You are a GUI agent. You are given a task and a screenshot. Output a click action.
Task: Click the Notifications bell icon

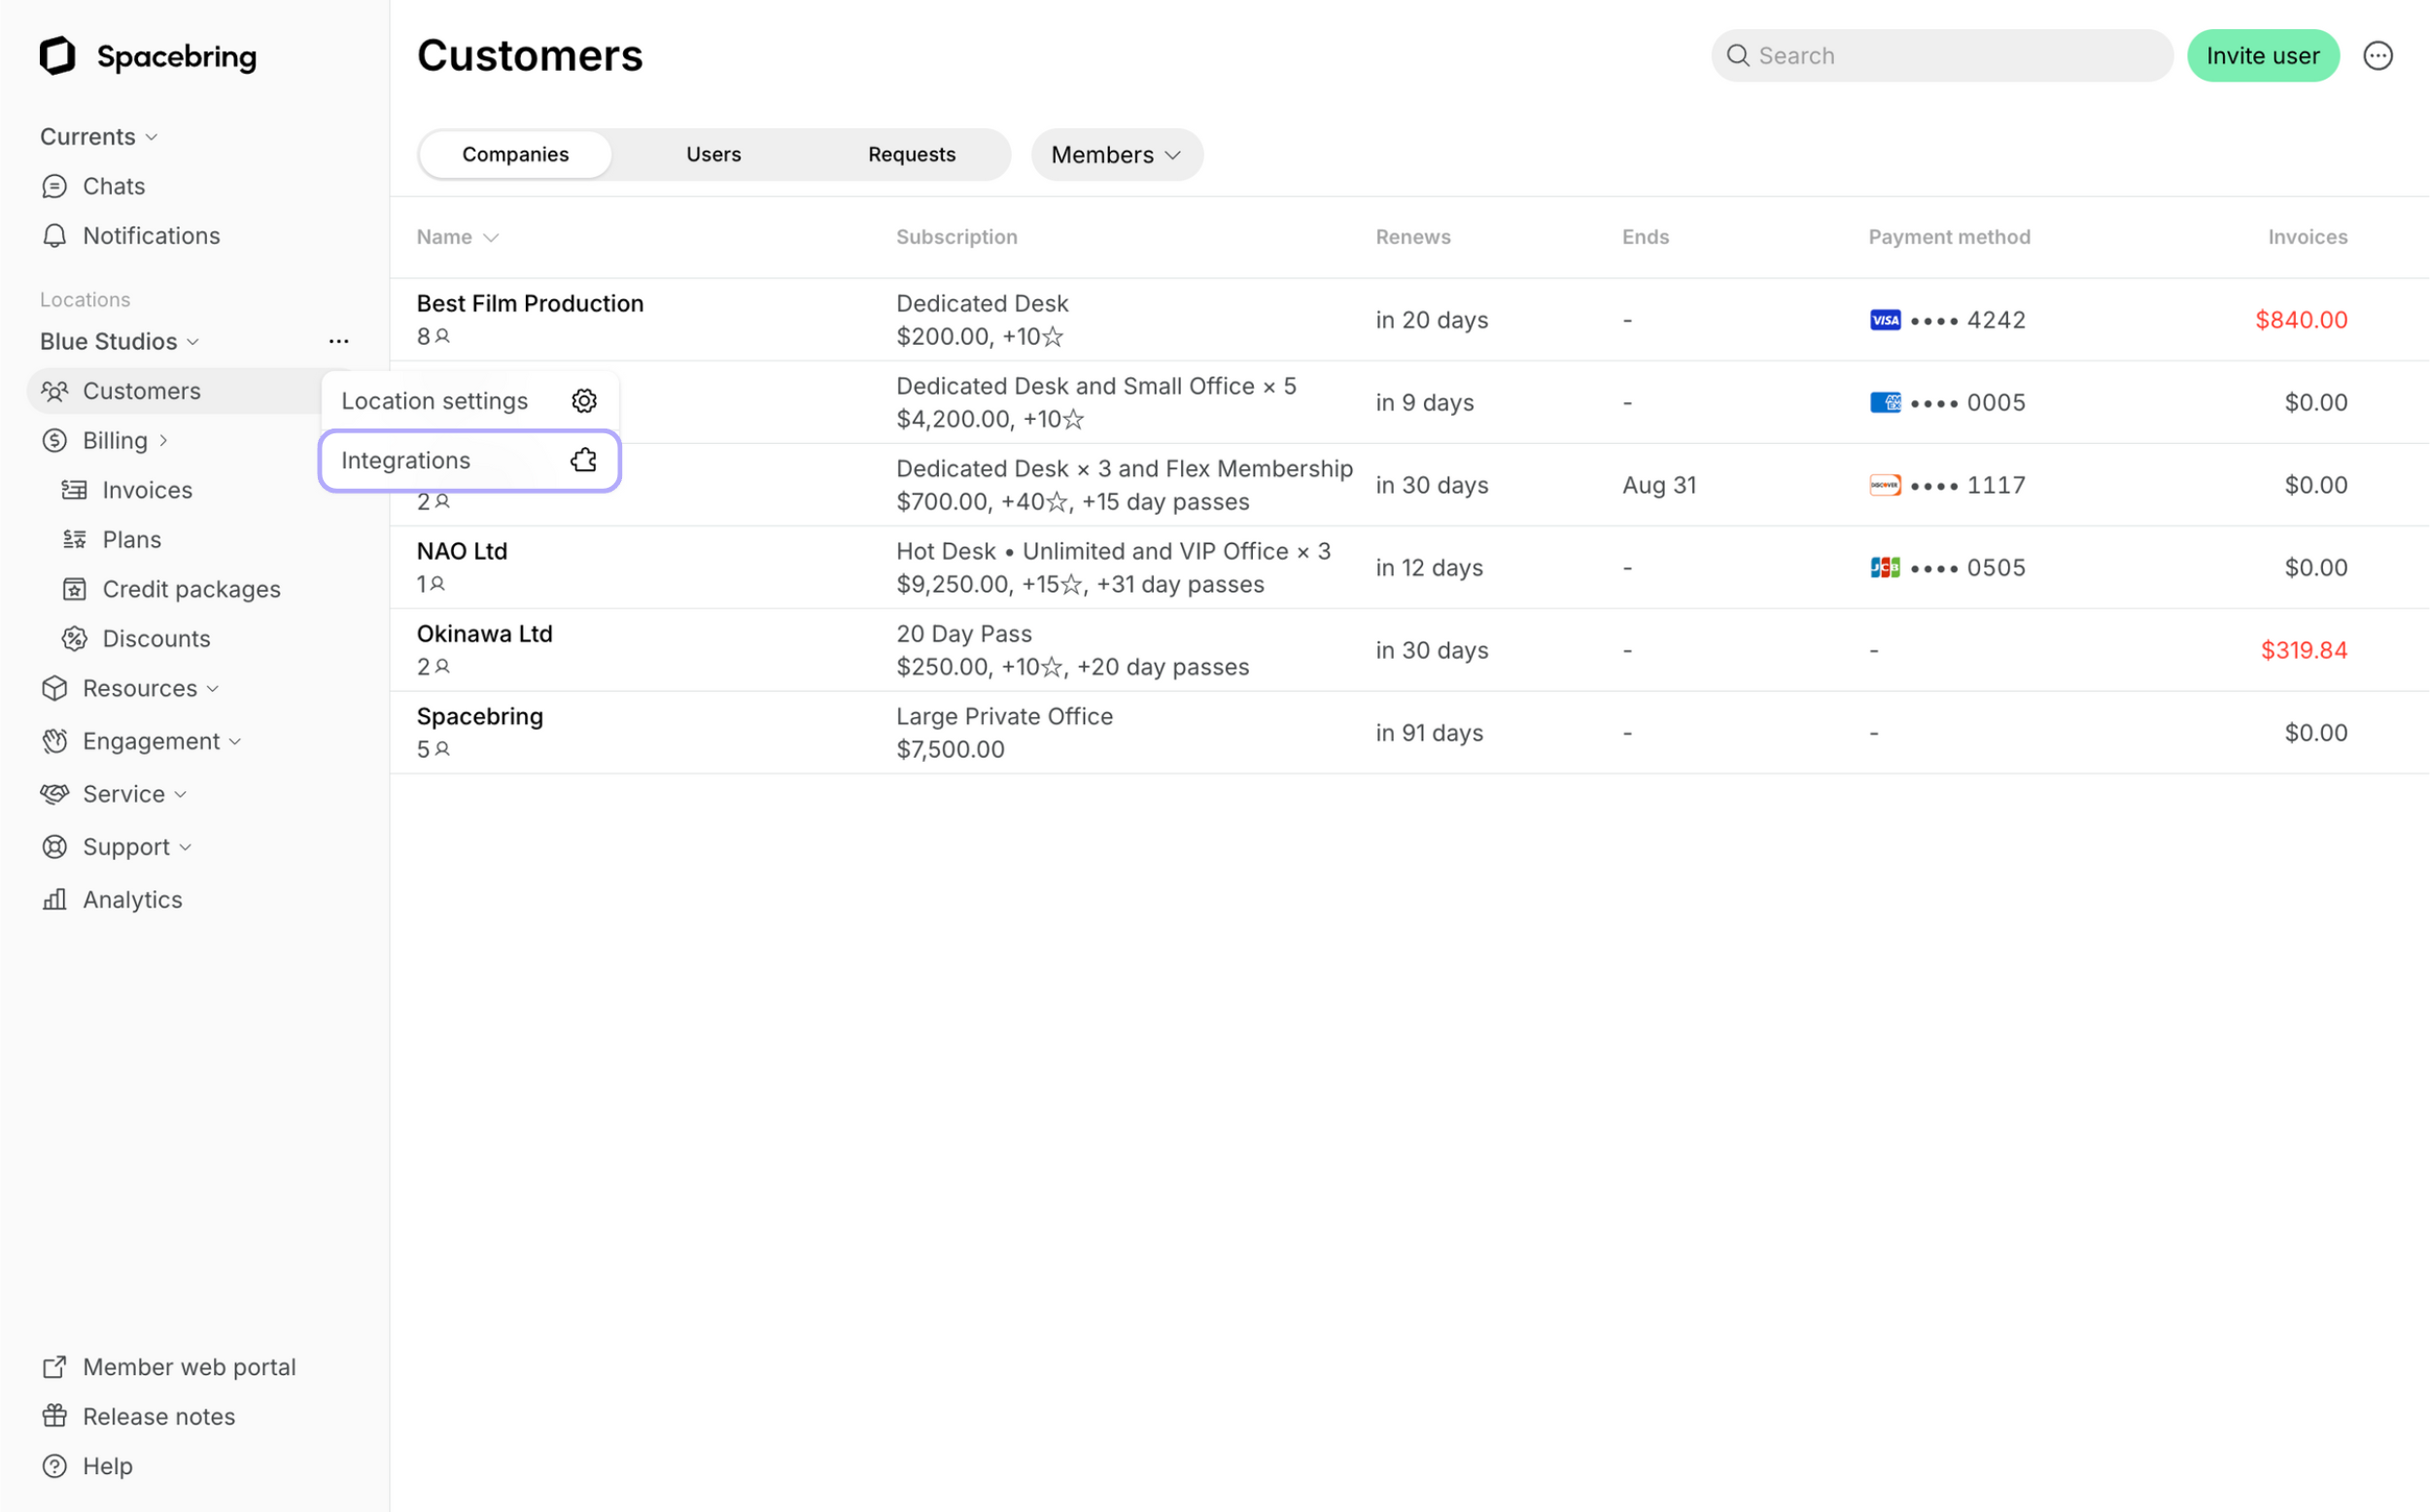(54, 236)
